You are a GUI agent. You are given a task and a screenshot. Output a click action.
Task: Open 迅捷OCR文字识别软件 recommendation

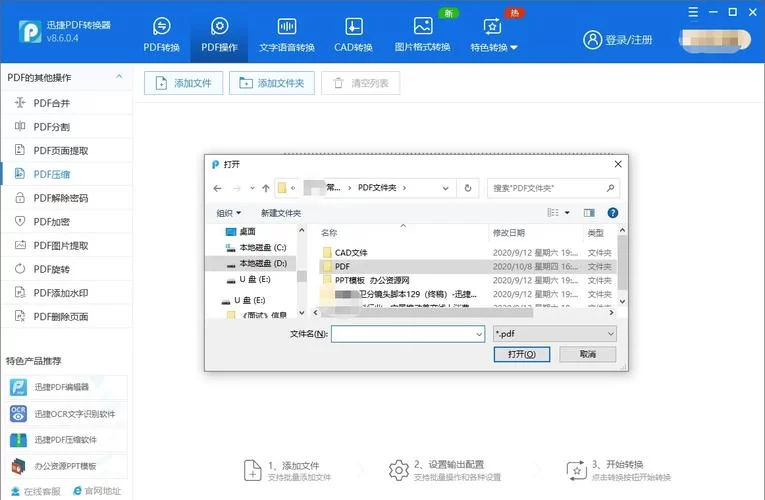point(66,414)
